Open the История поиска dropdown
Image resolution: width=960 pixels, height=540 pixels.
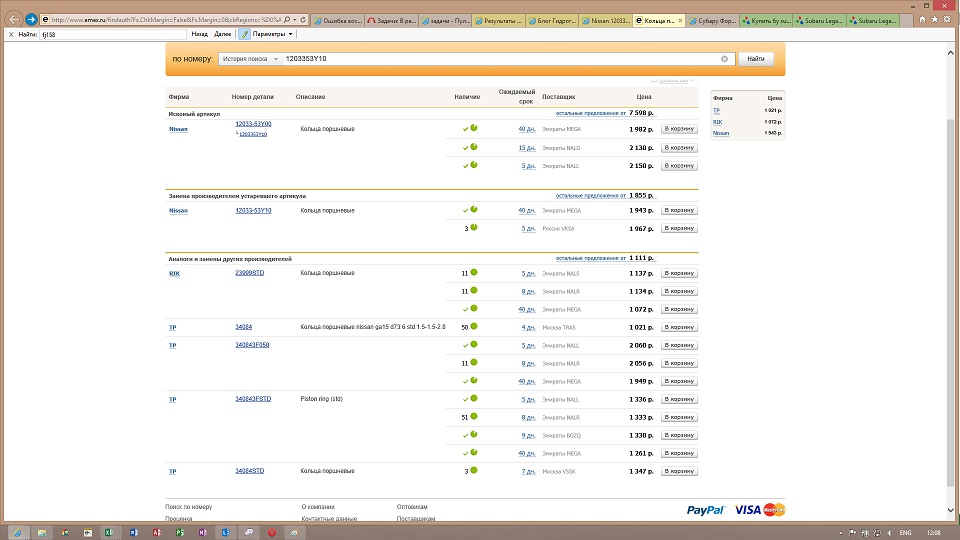(250, 59)
